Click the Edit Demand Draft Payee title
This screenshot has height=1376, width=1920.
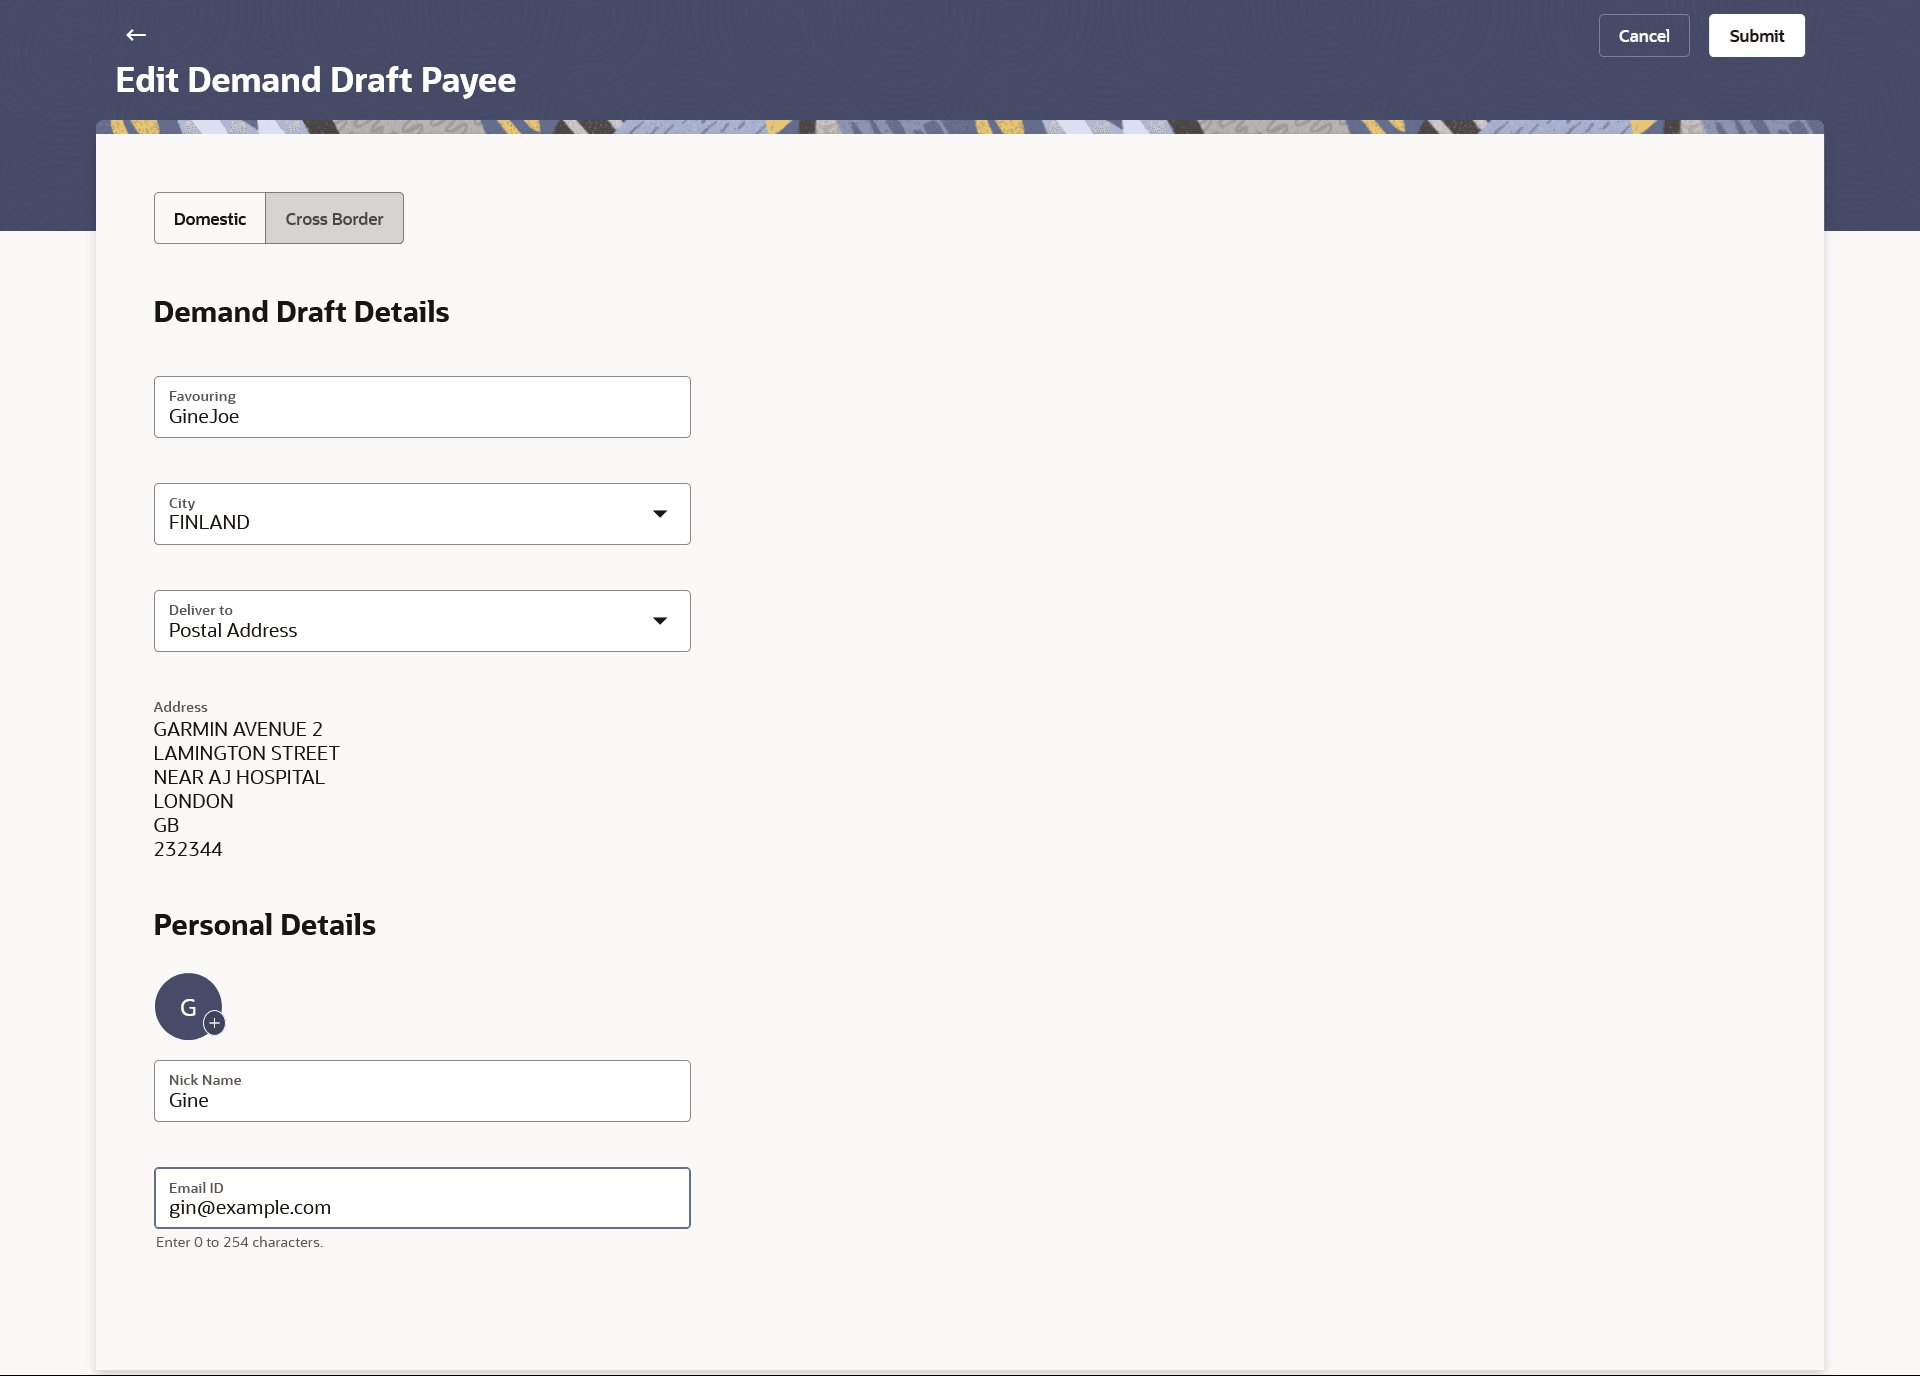[x=316, y=80]
